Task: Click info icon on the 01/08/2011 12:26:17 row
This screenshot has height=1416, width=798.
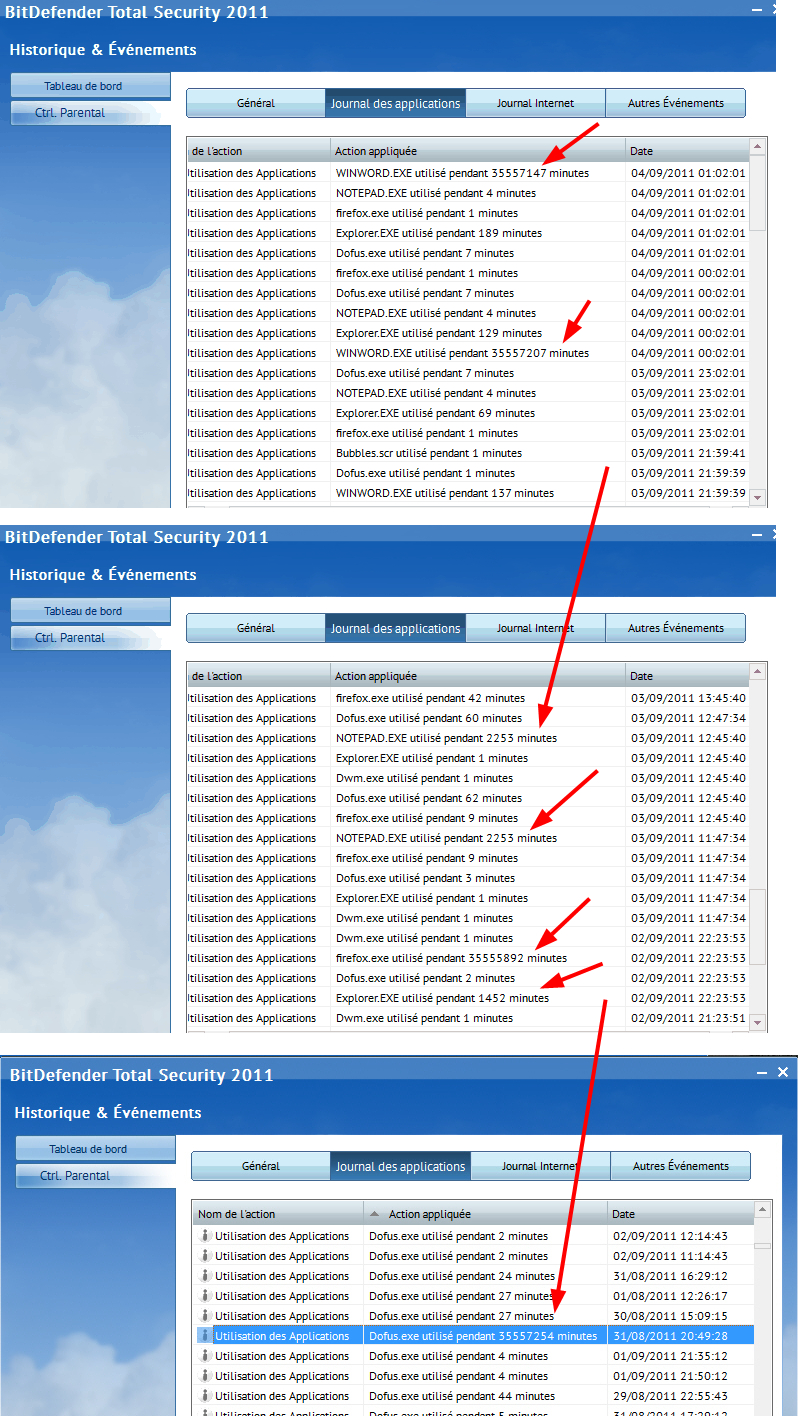Action: coord(204,1296)
